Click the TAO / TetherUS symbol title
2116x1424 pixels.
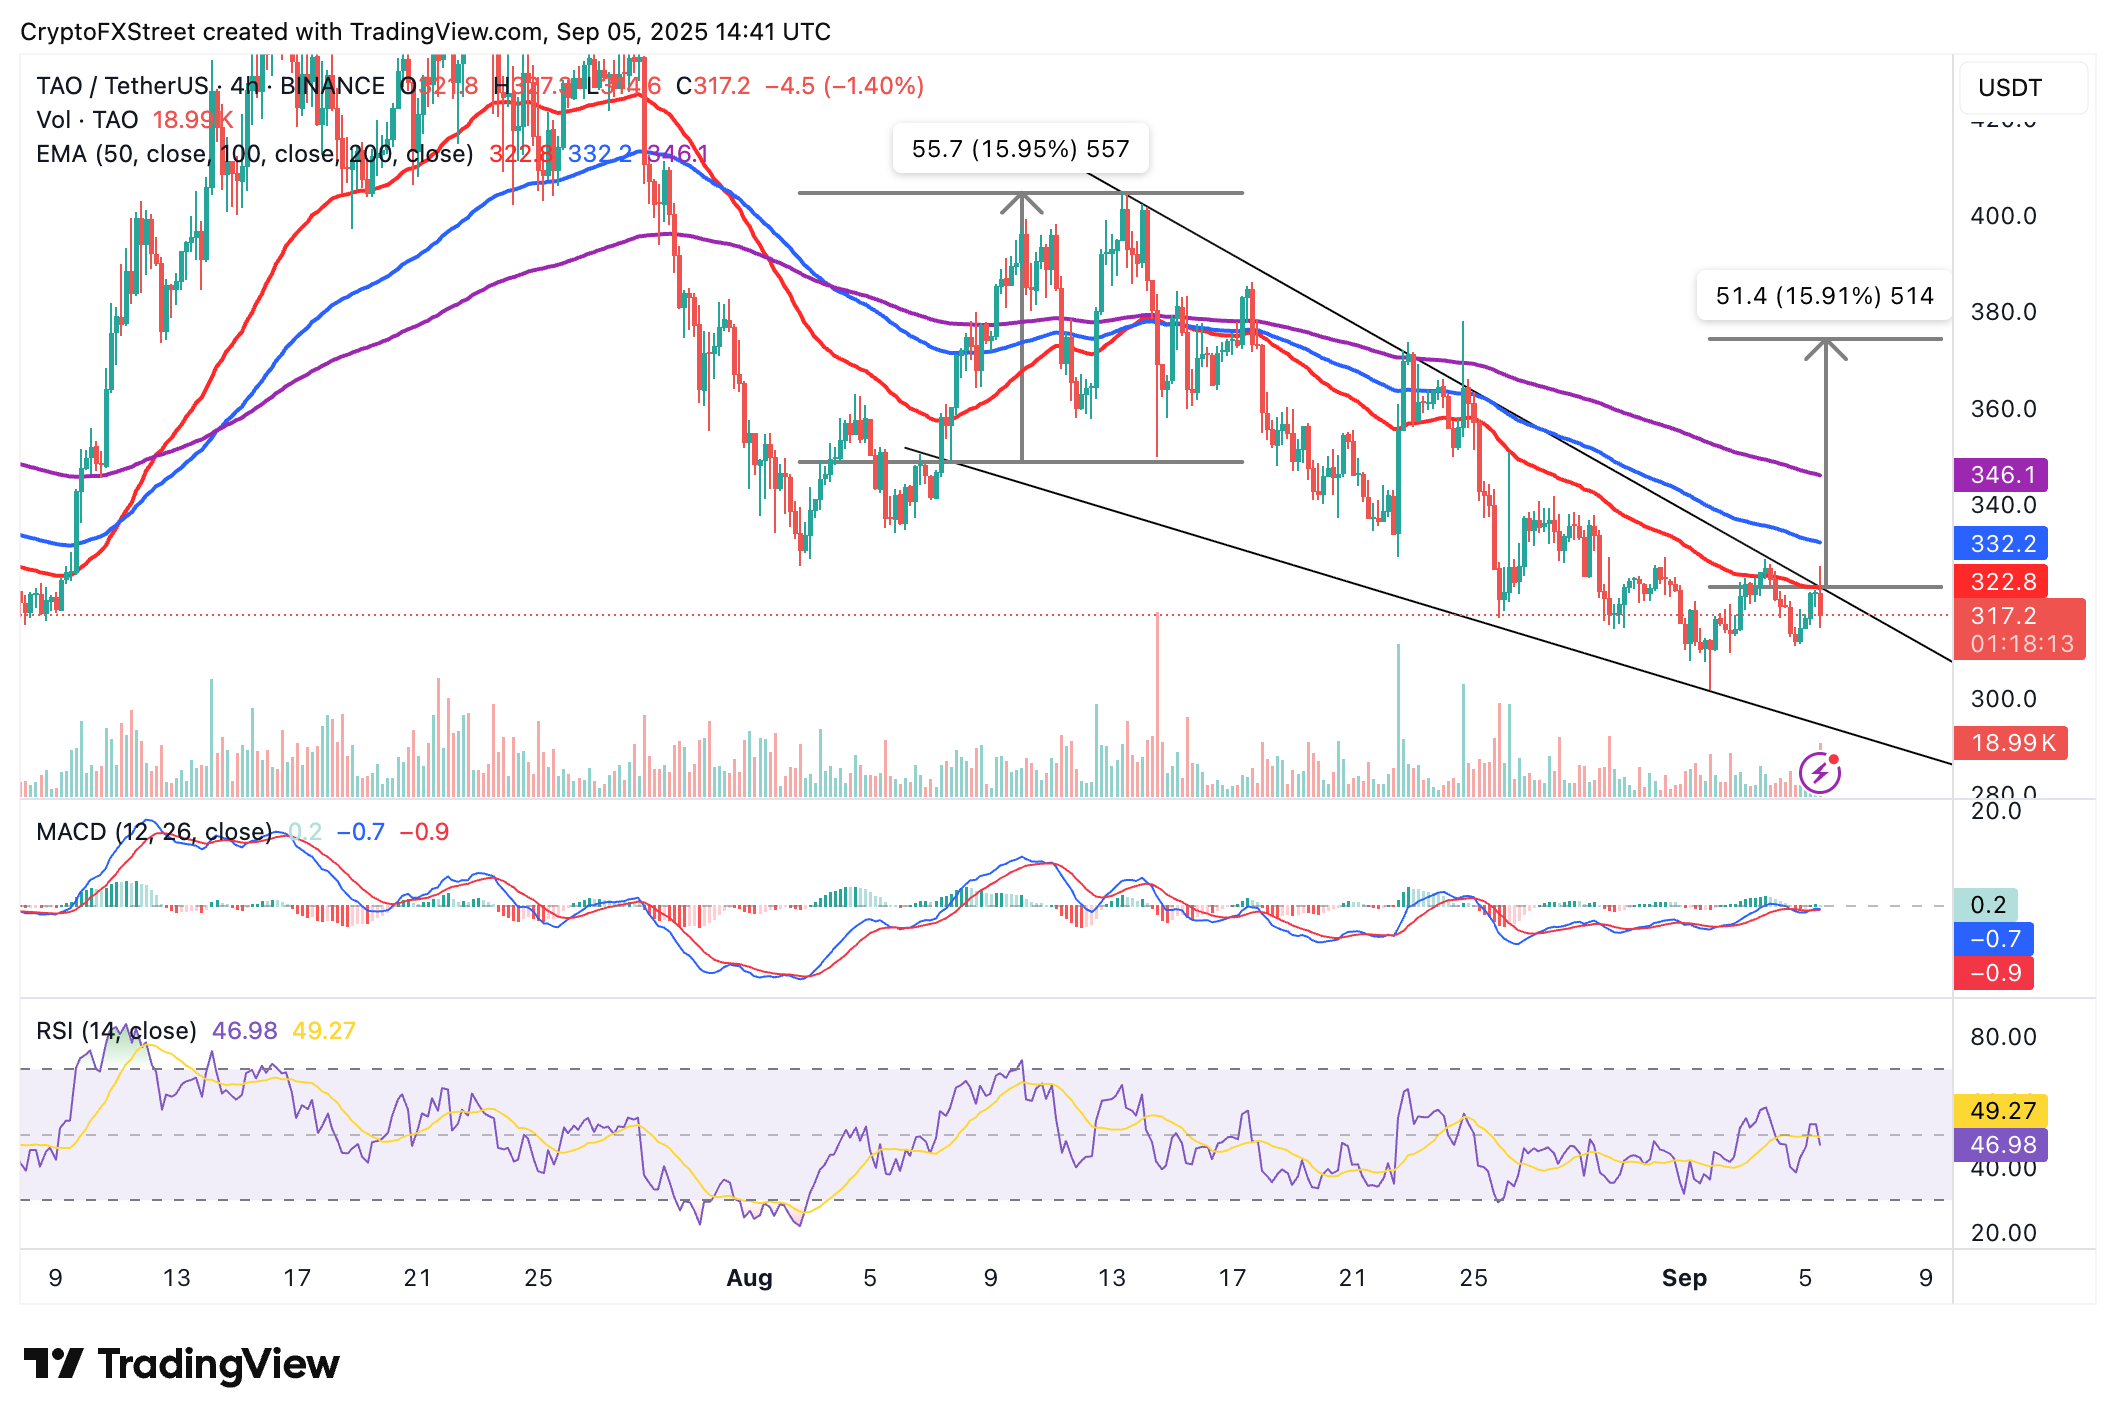[122, 86]
